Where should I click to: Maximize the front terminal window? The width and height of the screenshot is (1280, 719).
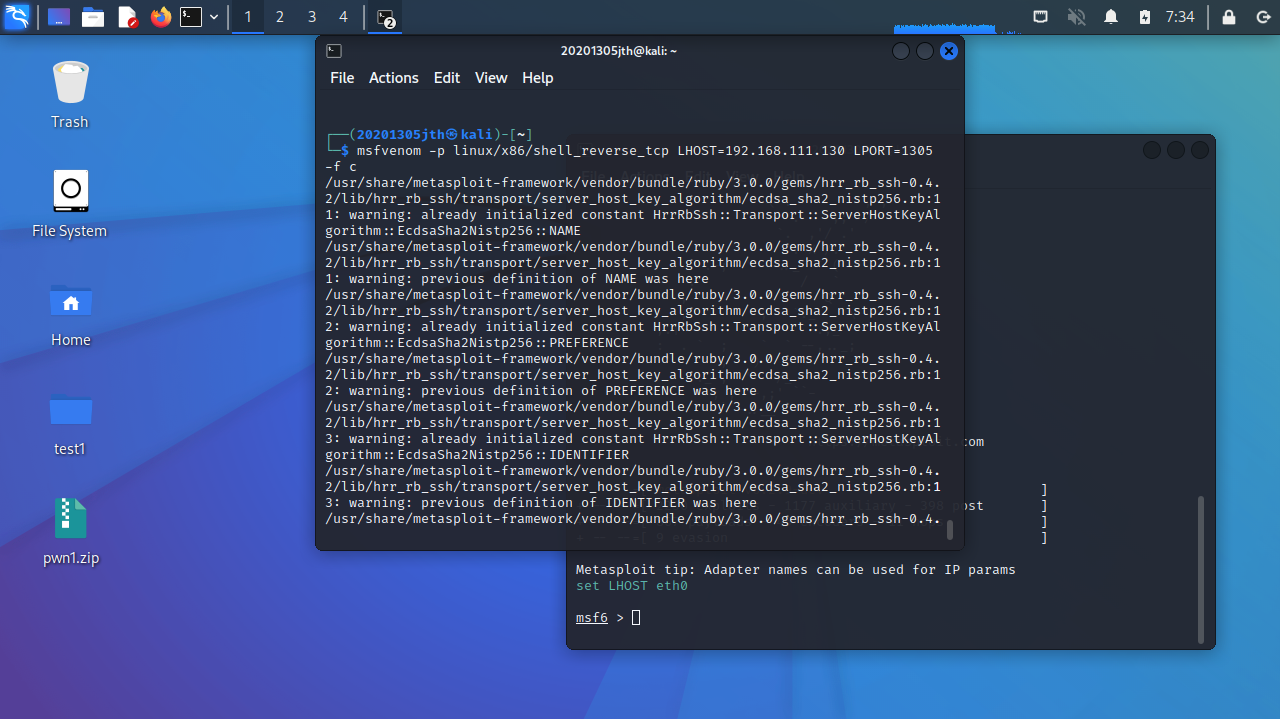[925, 51]
